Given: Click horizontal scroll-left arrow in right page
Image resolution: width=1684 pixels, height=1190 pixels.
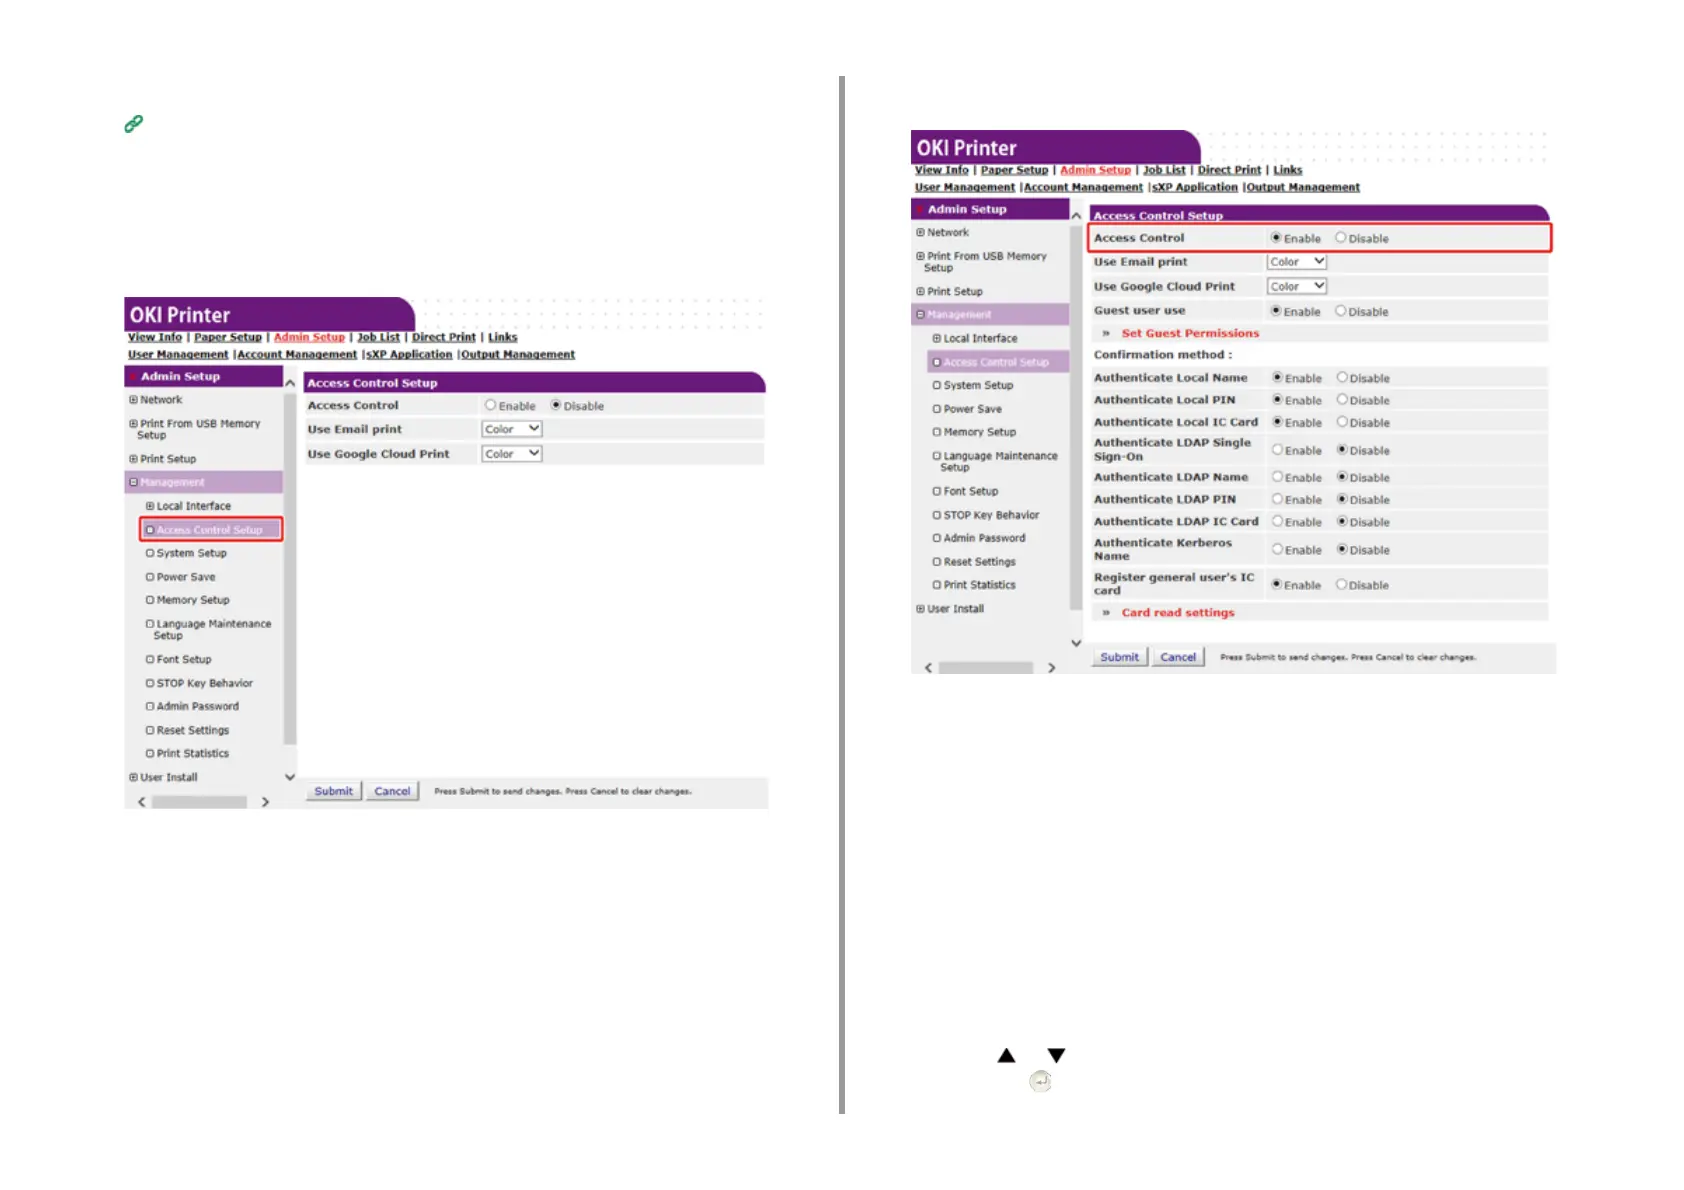Looking at the screenshot, I should click(928, 668).
